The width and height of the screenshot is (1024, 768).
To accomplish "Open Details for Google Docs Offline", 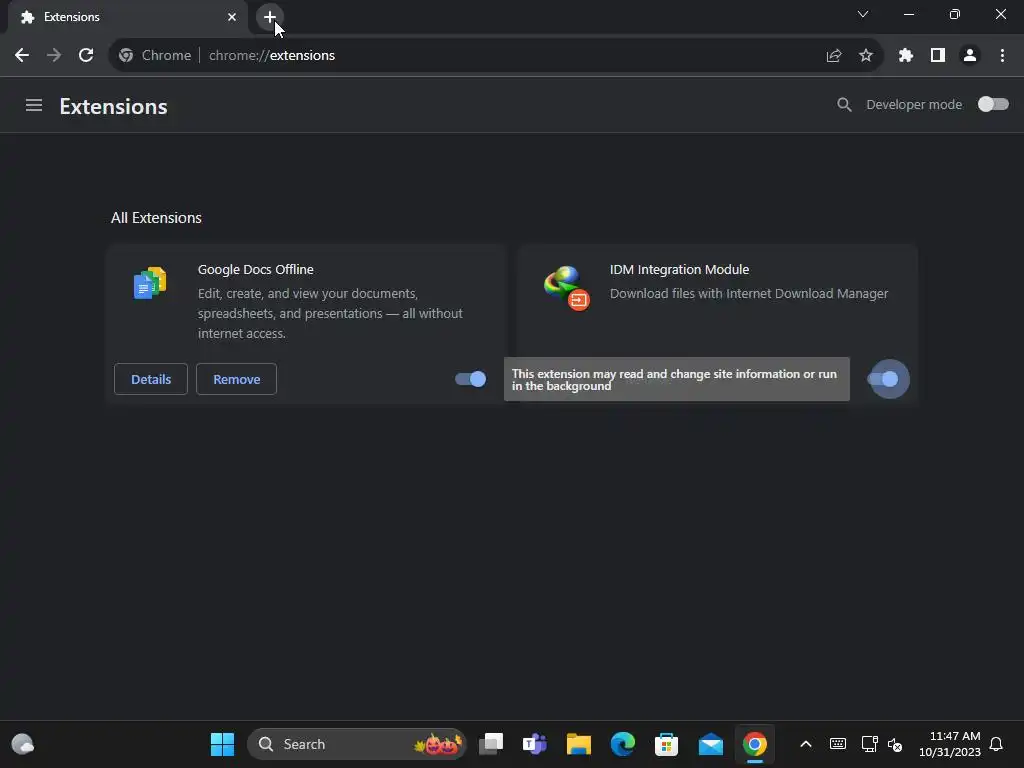I will [x=151, y=379].
